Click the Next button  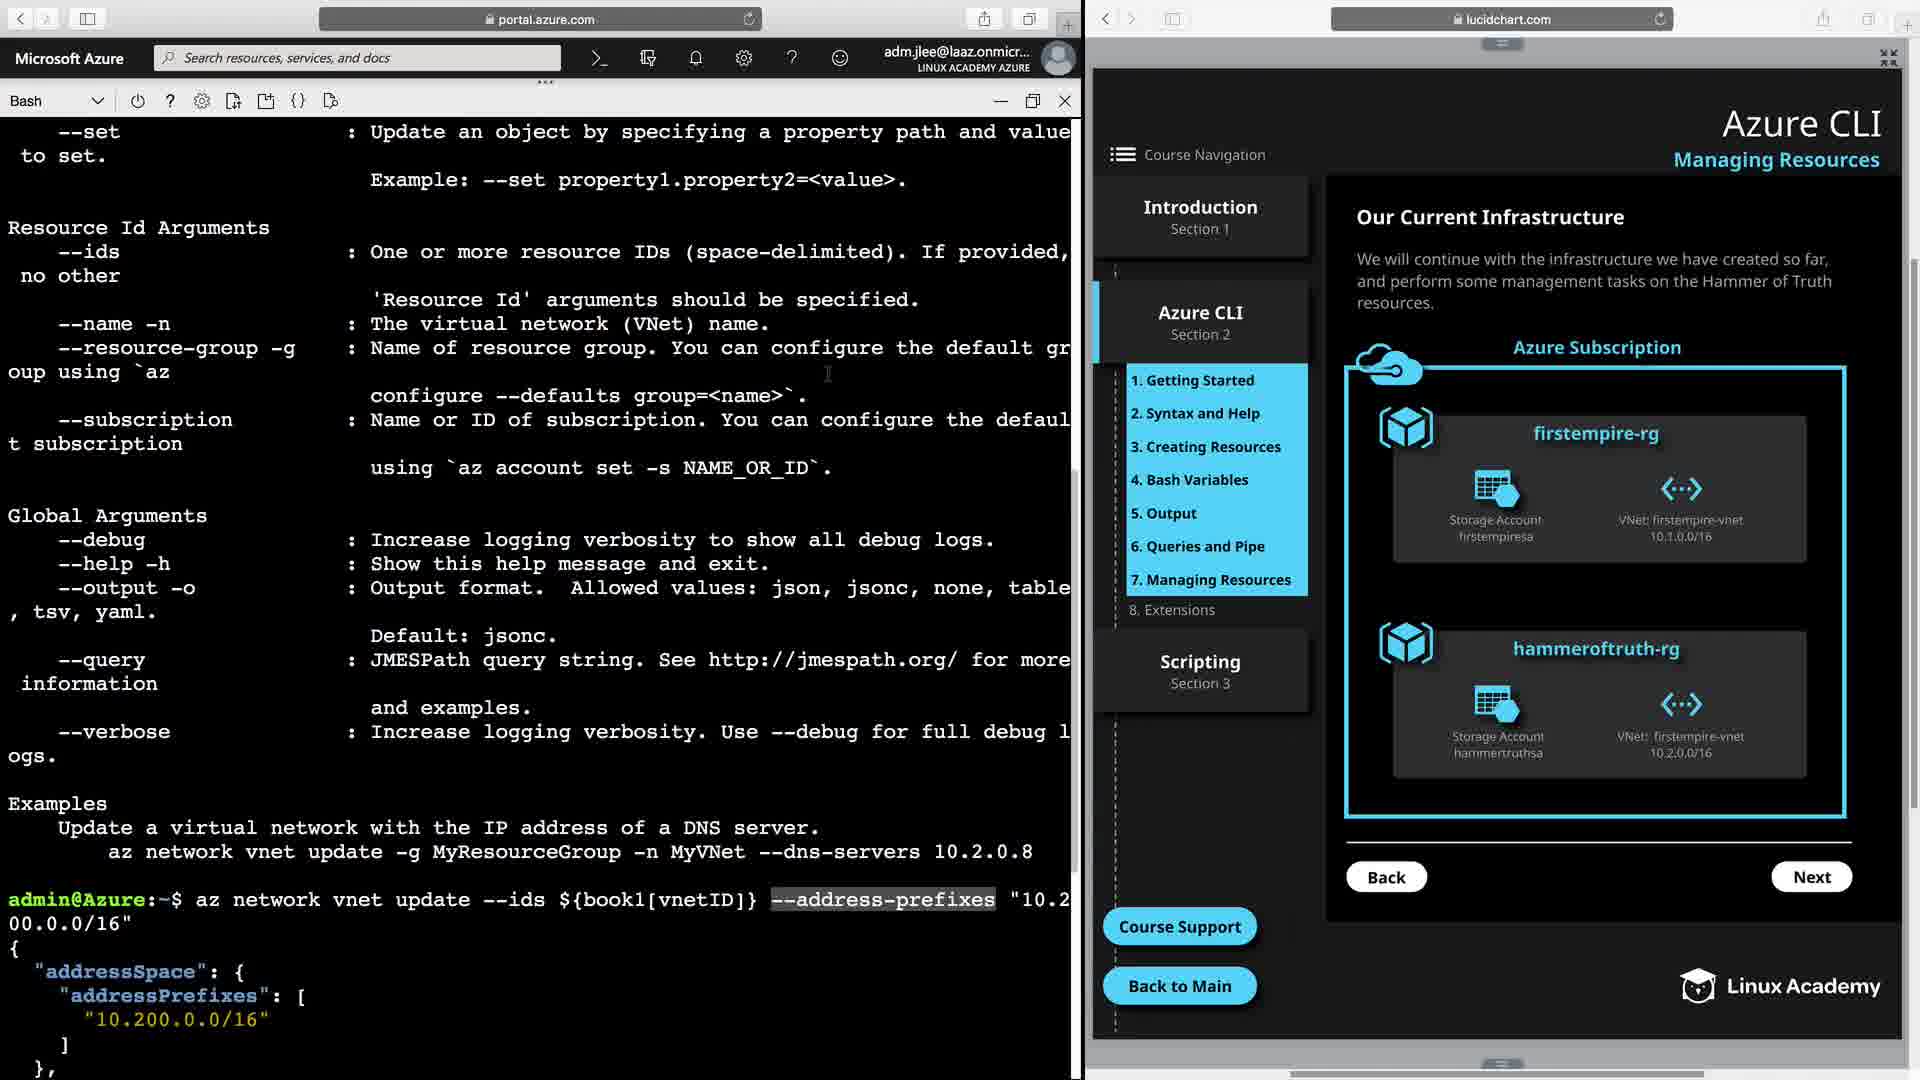click(1811, 877)
